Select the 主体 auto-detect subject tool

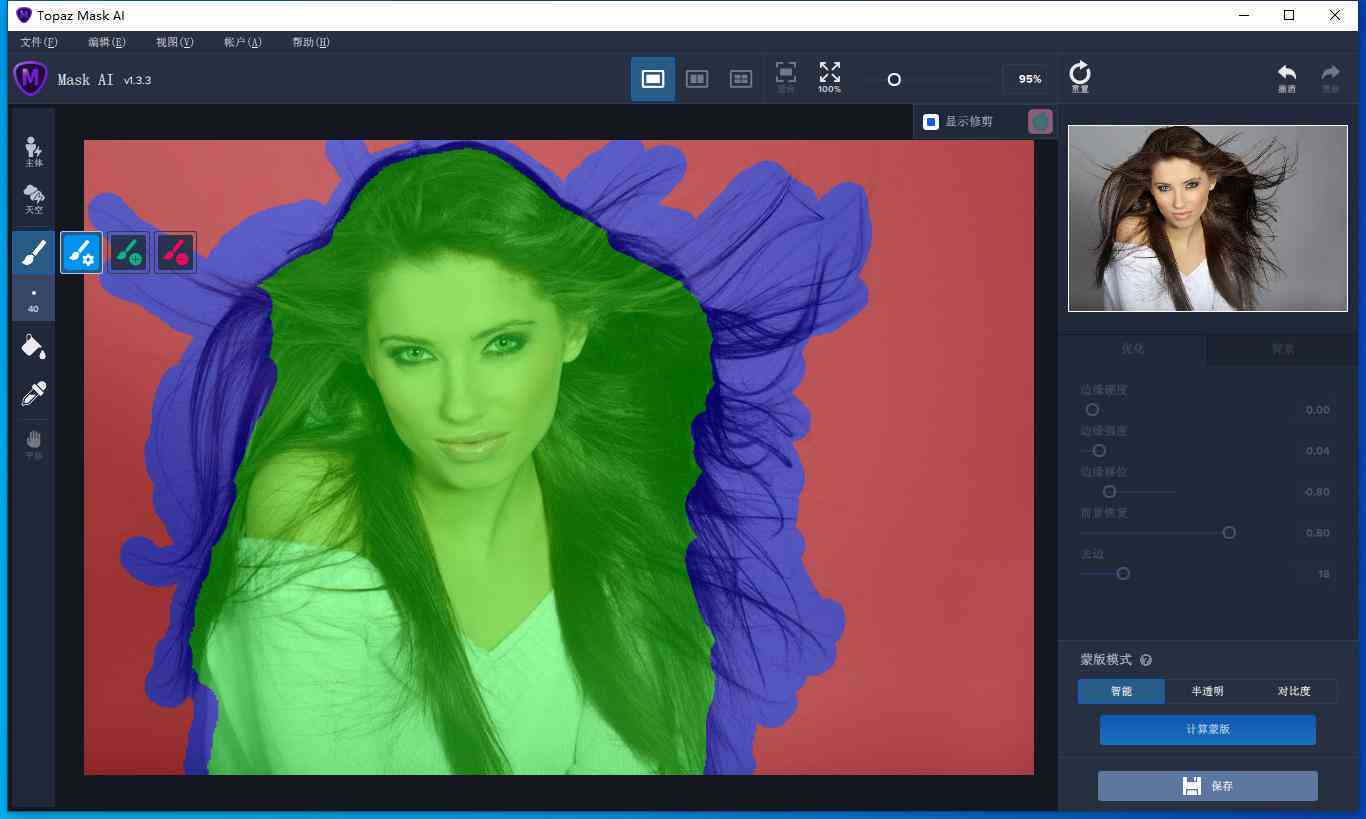[x=33, y=151]
